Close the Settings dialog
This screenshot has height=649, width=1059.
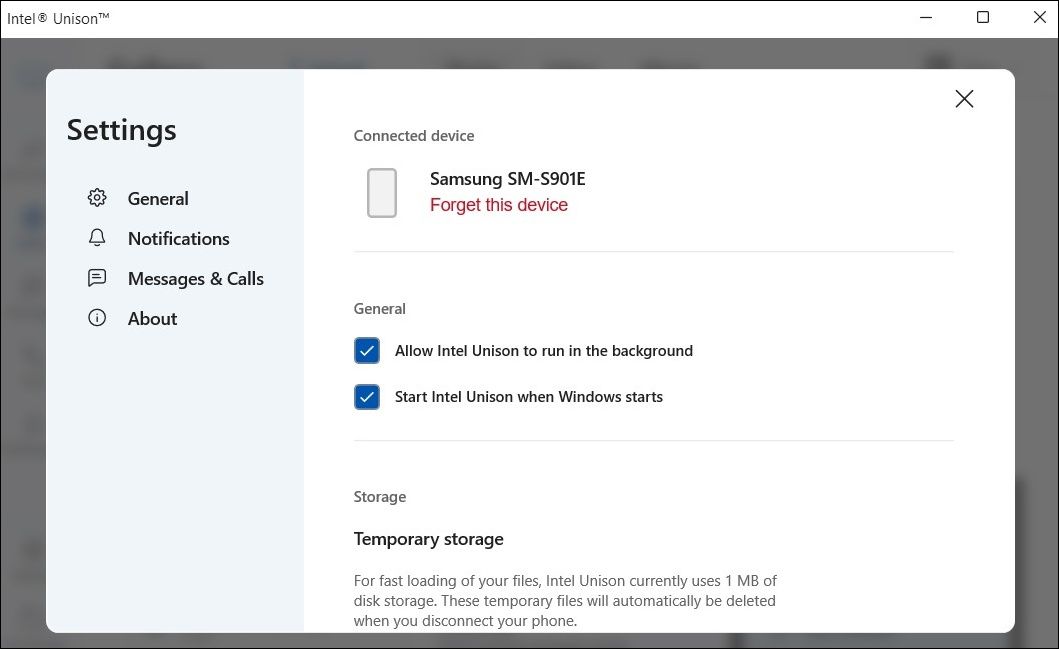click(x=964, y=99)
